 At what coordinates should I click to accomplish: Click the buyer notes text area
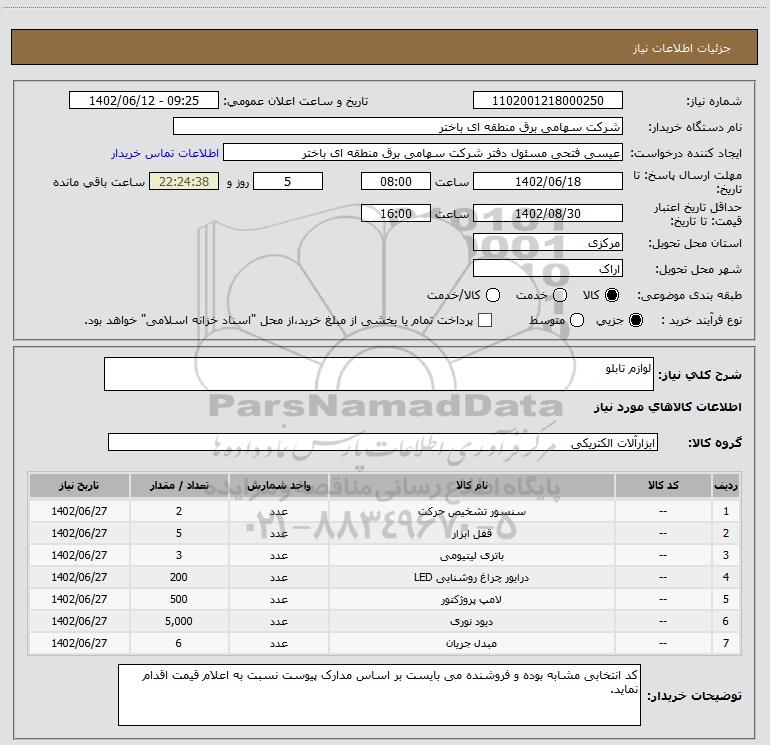[379, 695]
